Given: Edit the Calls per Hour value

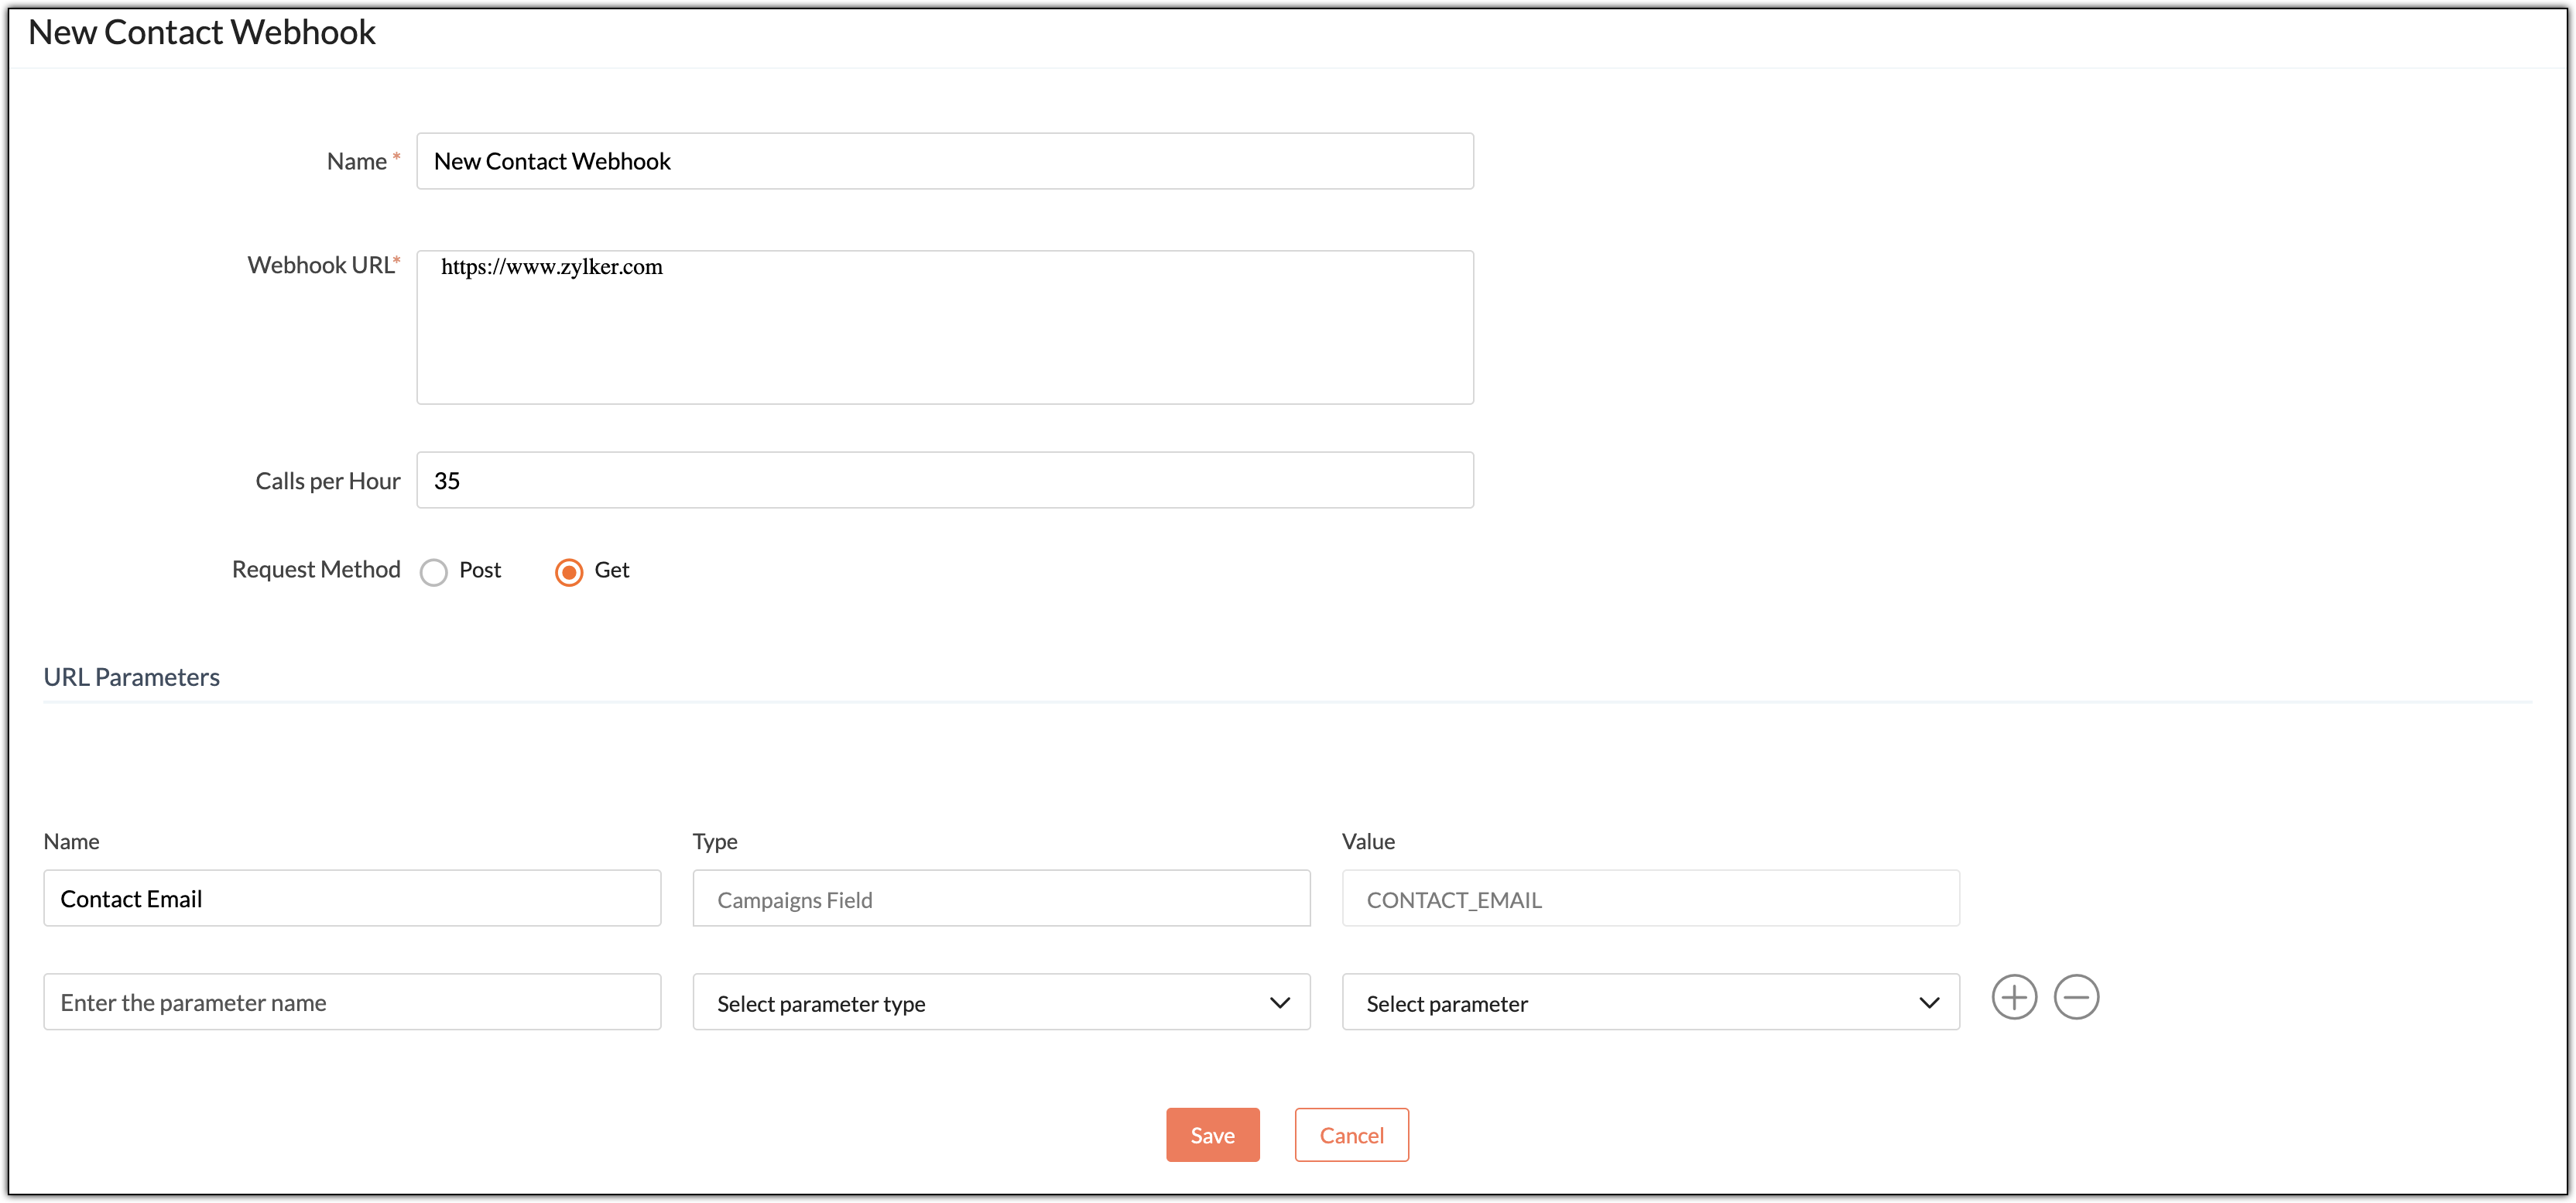Looking at the screenshot, I should point(945,480).
